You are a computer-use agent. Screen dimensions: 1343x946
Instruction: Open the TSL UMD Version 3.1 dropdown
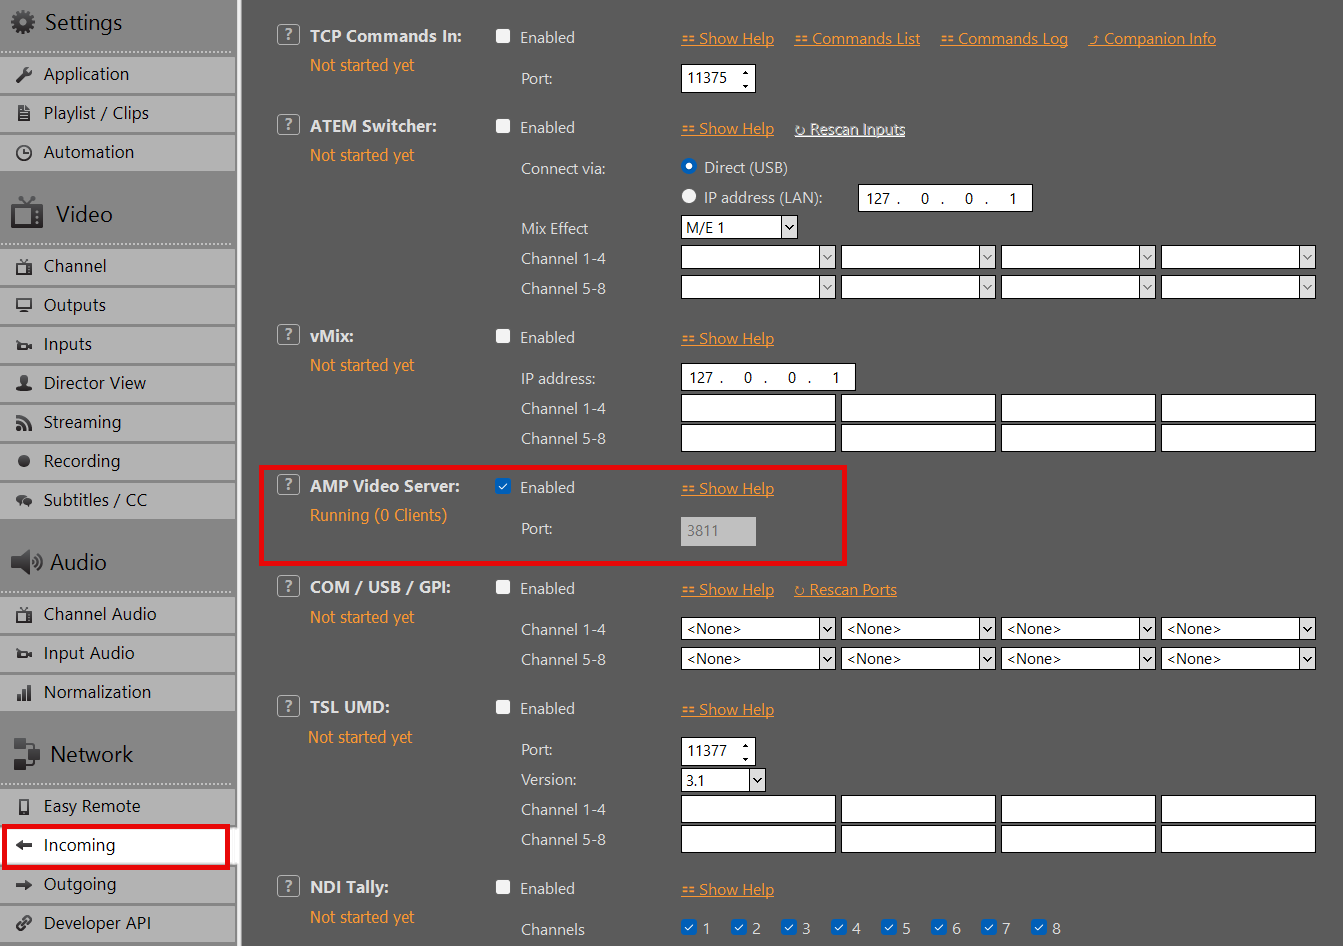pyautogui.click(x=723, y=780)
